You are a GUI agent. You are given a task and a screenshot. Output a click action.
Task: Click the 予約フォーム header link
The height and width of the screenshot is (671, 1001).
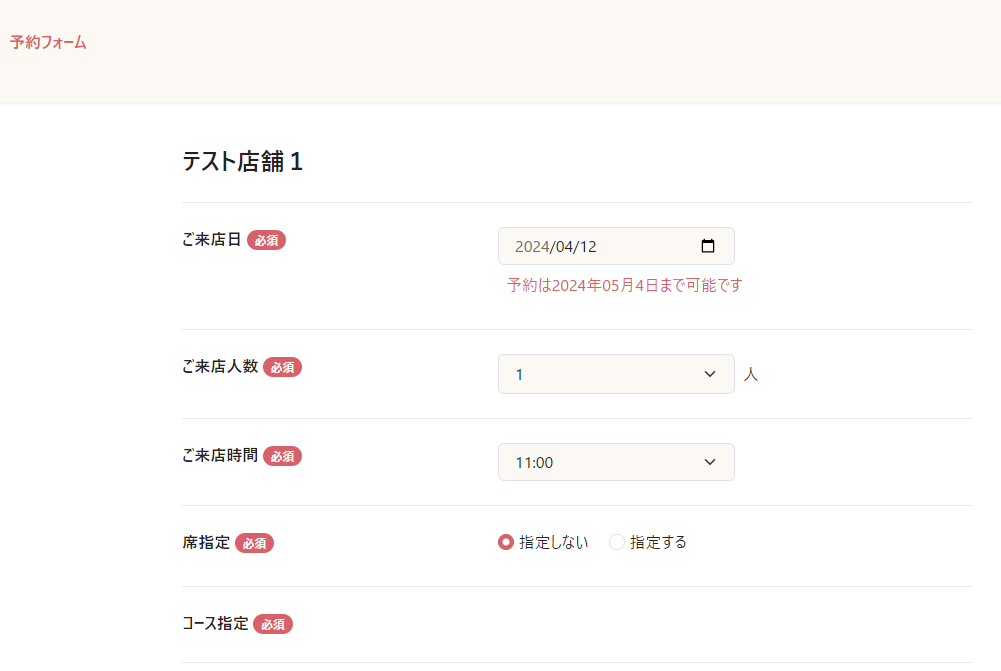(48, 42)
